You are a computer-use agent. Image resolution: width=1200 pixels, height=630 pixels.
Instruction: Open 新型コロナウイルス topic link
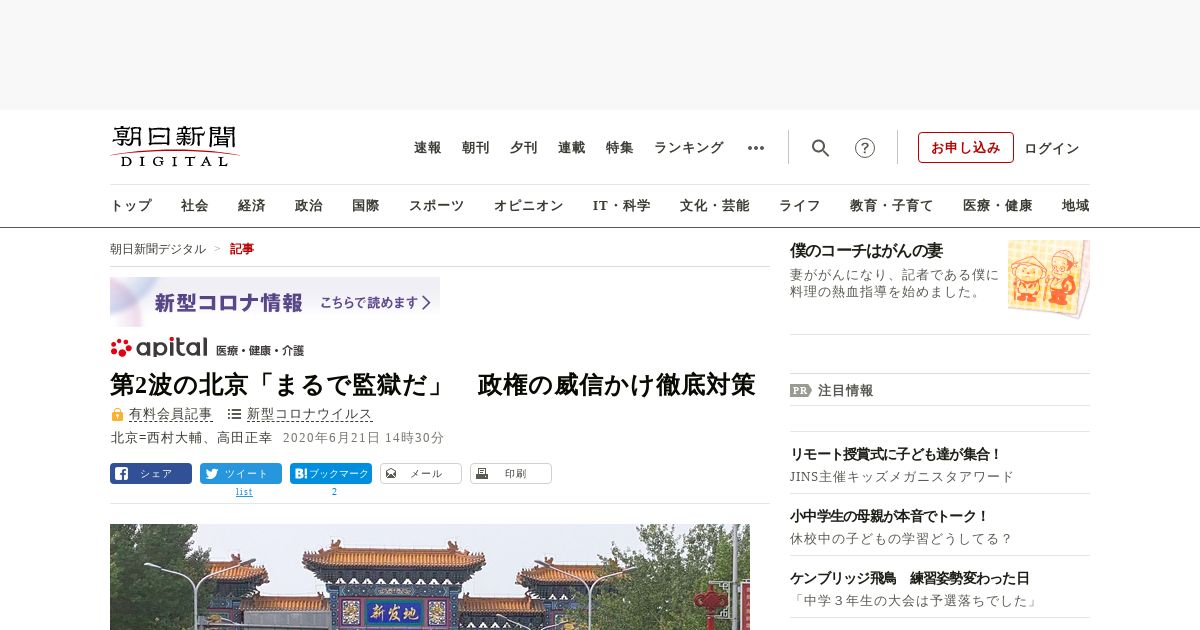tap(310, 414)
